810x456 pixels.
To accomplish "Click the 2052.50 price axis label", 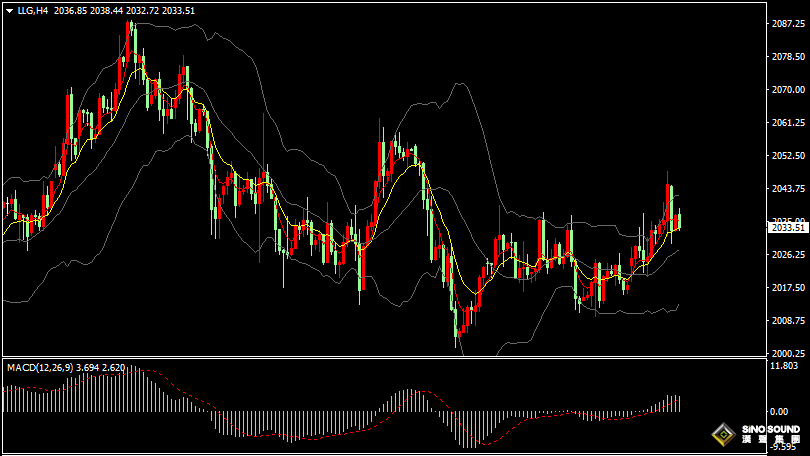I will point(789,156).
